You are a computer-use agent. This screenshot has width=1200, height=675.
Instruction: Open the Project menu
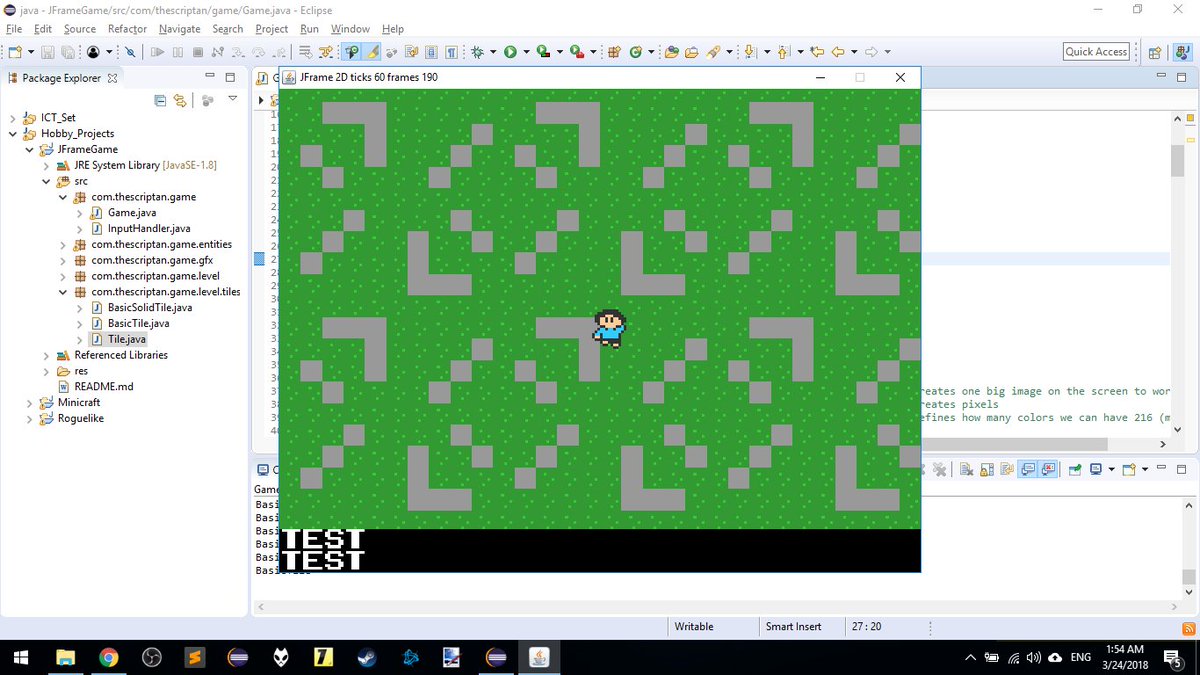click(271, 29)
